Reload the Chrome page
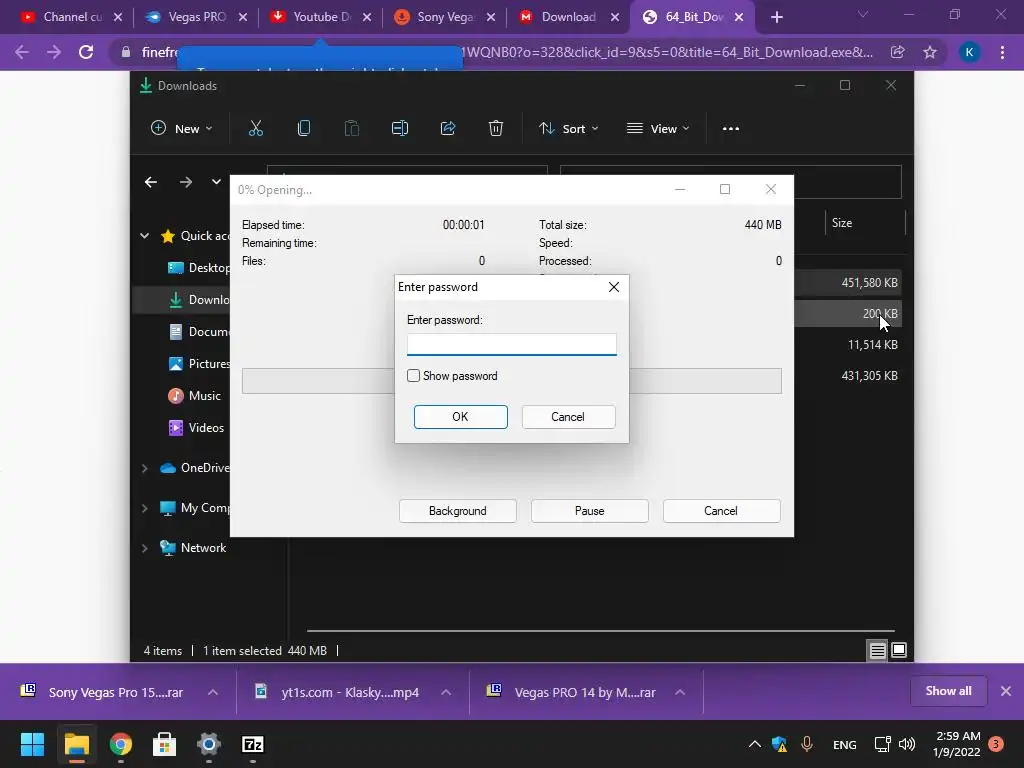 point(86,52)
